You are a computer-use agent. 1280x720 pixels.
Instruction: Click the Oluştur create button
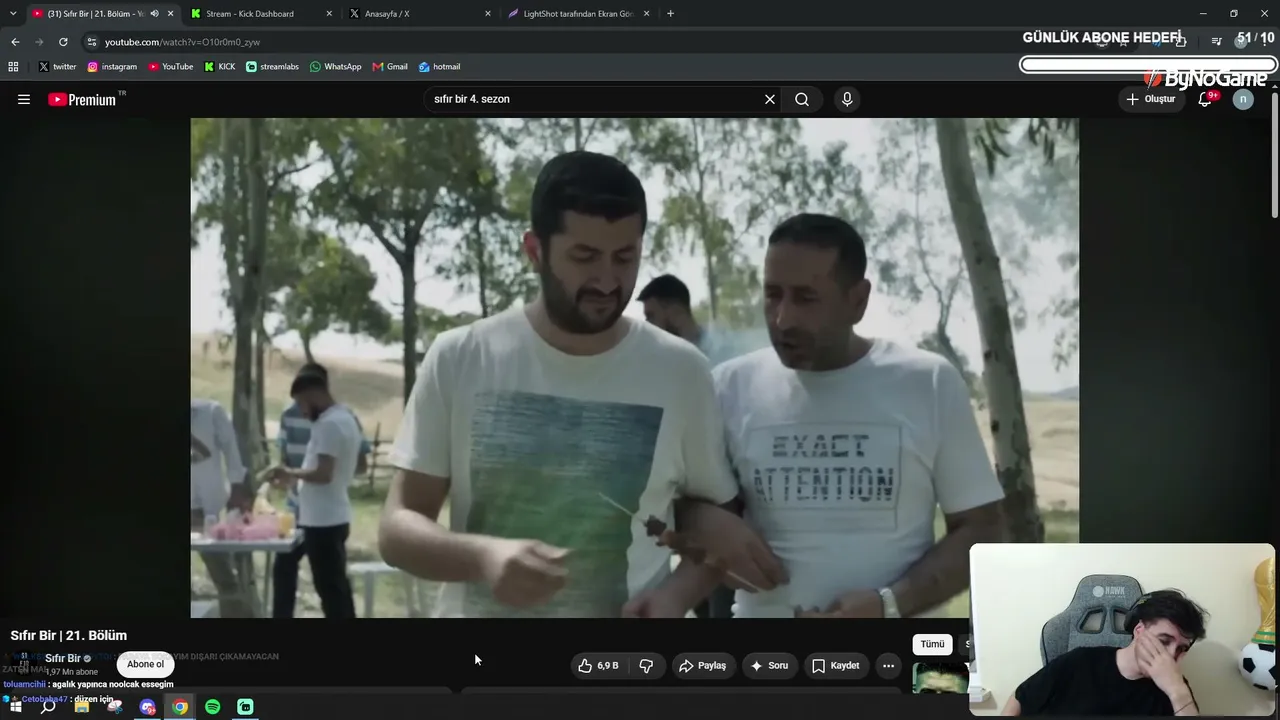1150,99
